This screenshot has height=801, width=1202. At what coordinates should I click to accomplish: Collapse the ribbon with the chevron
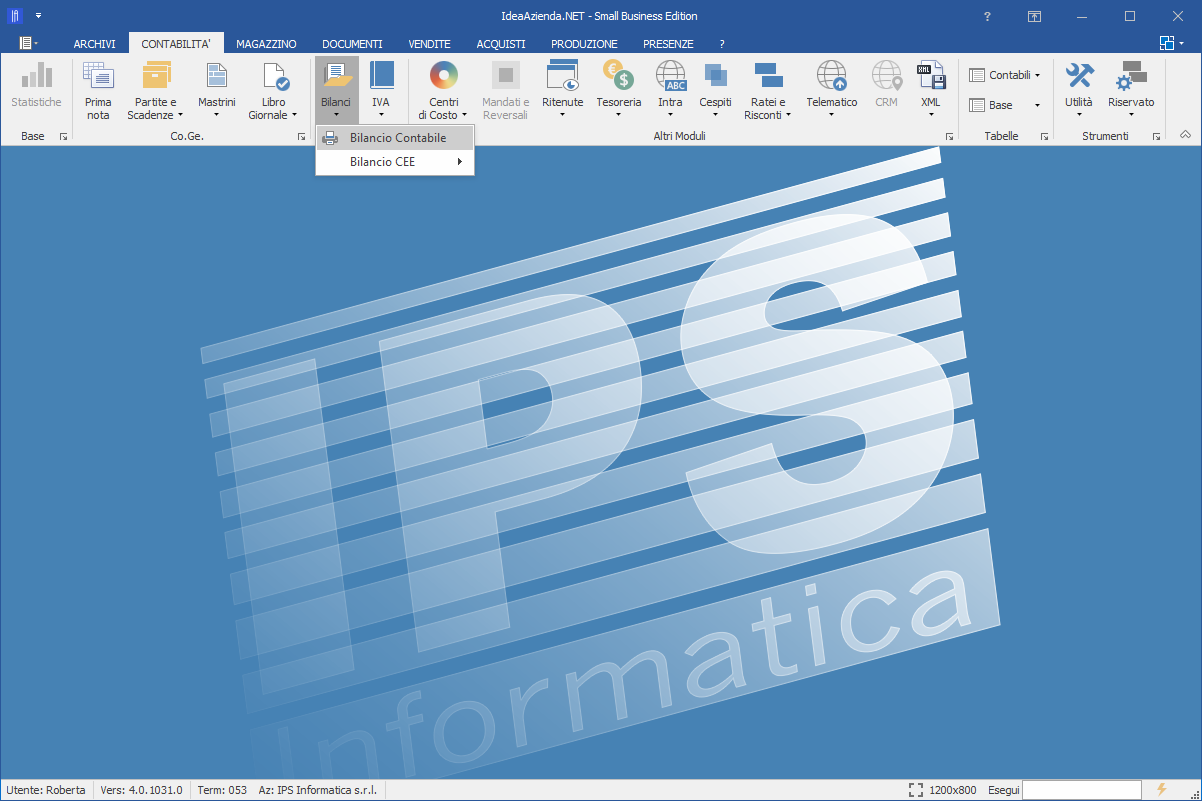[1186, 134]
